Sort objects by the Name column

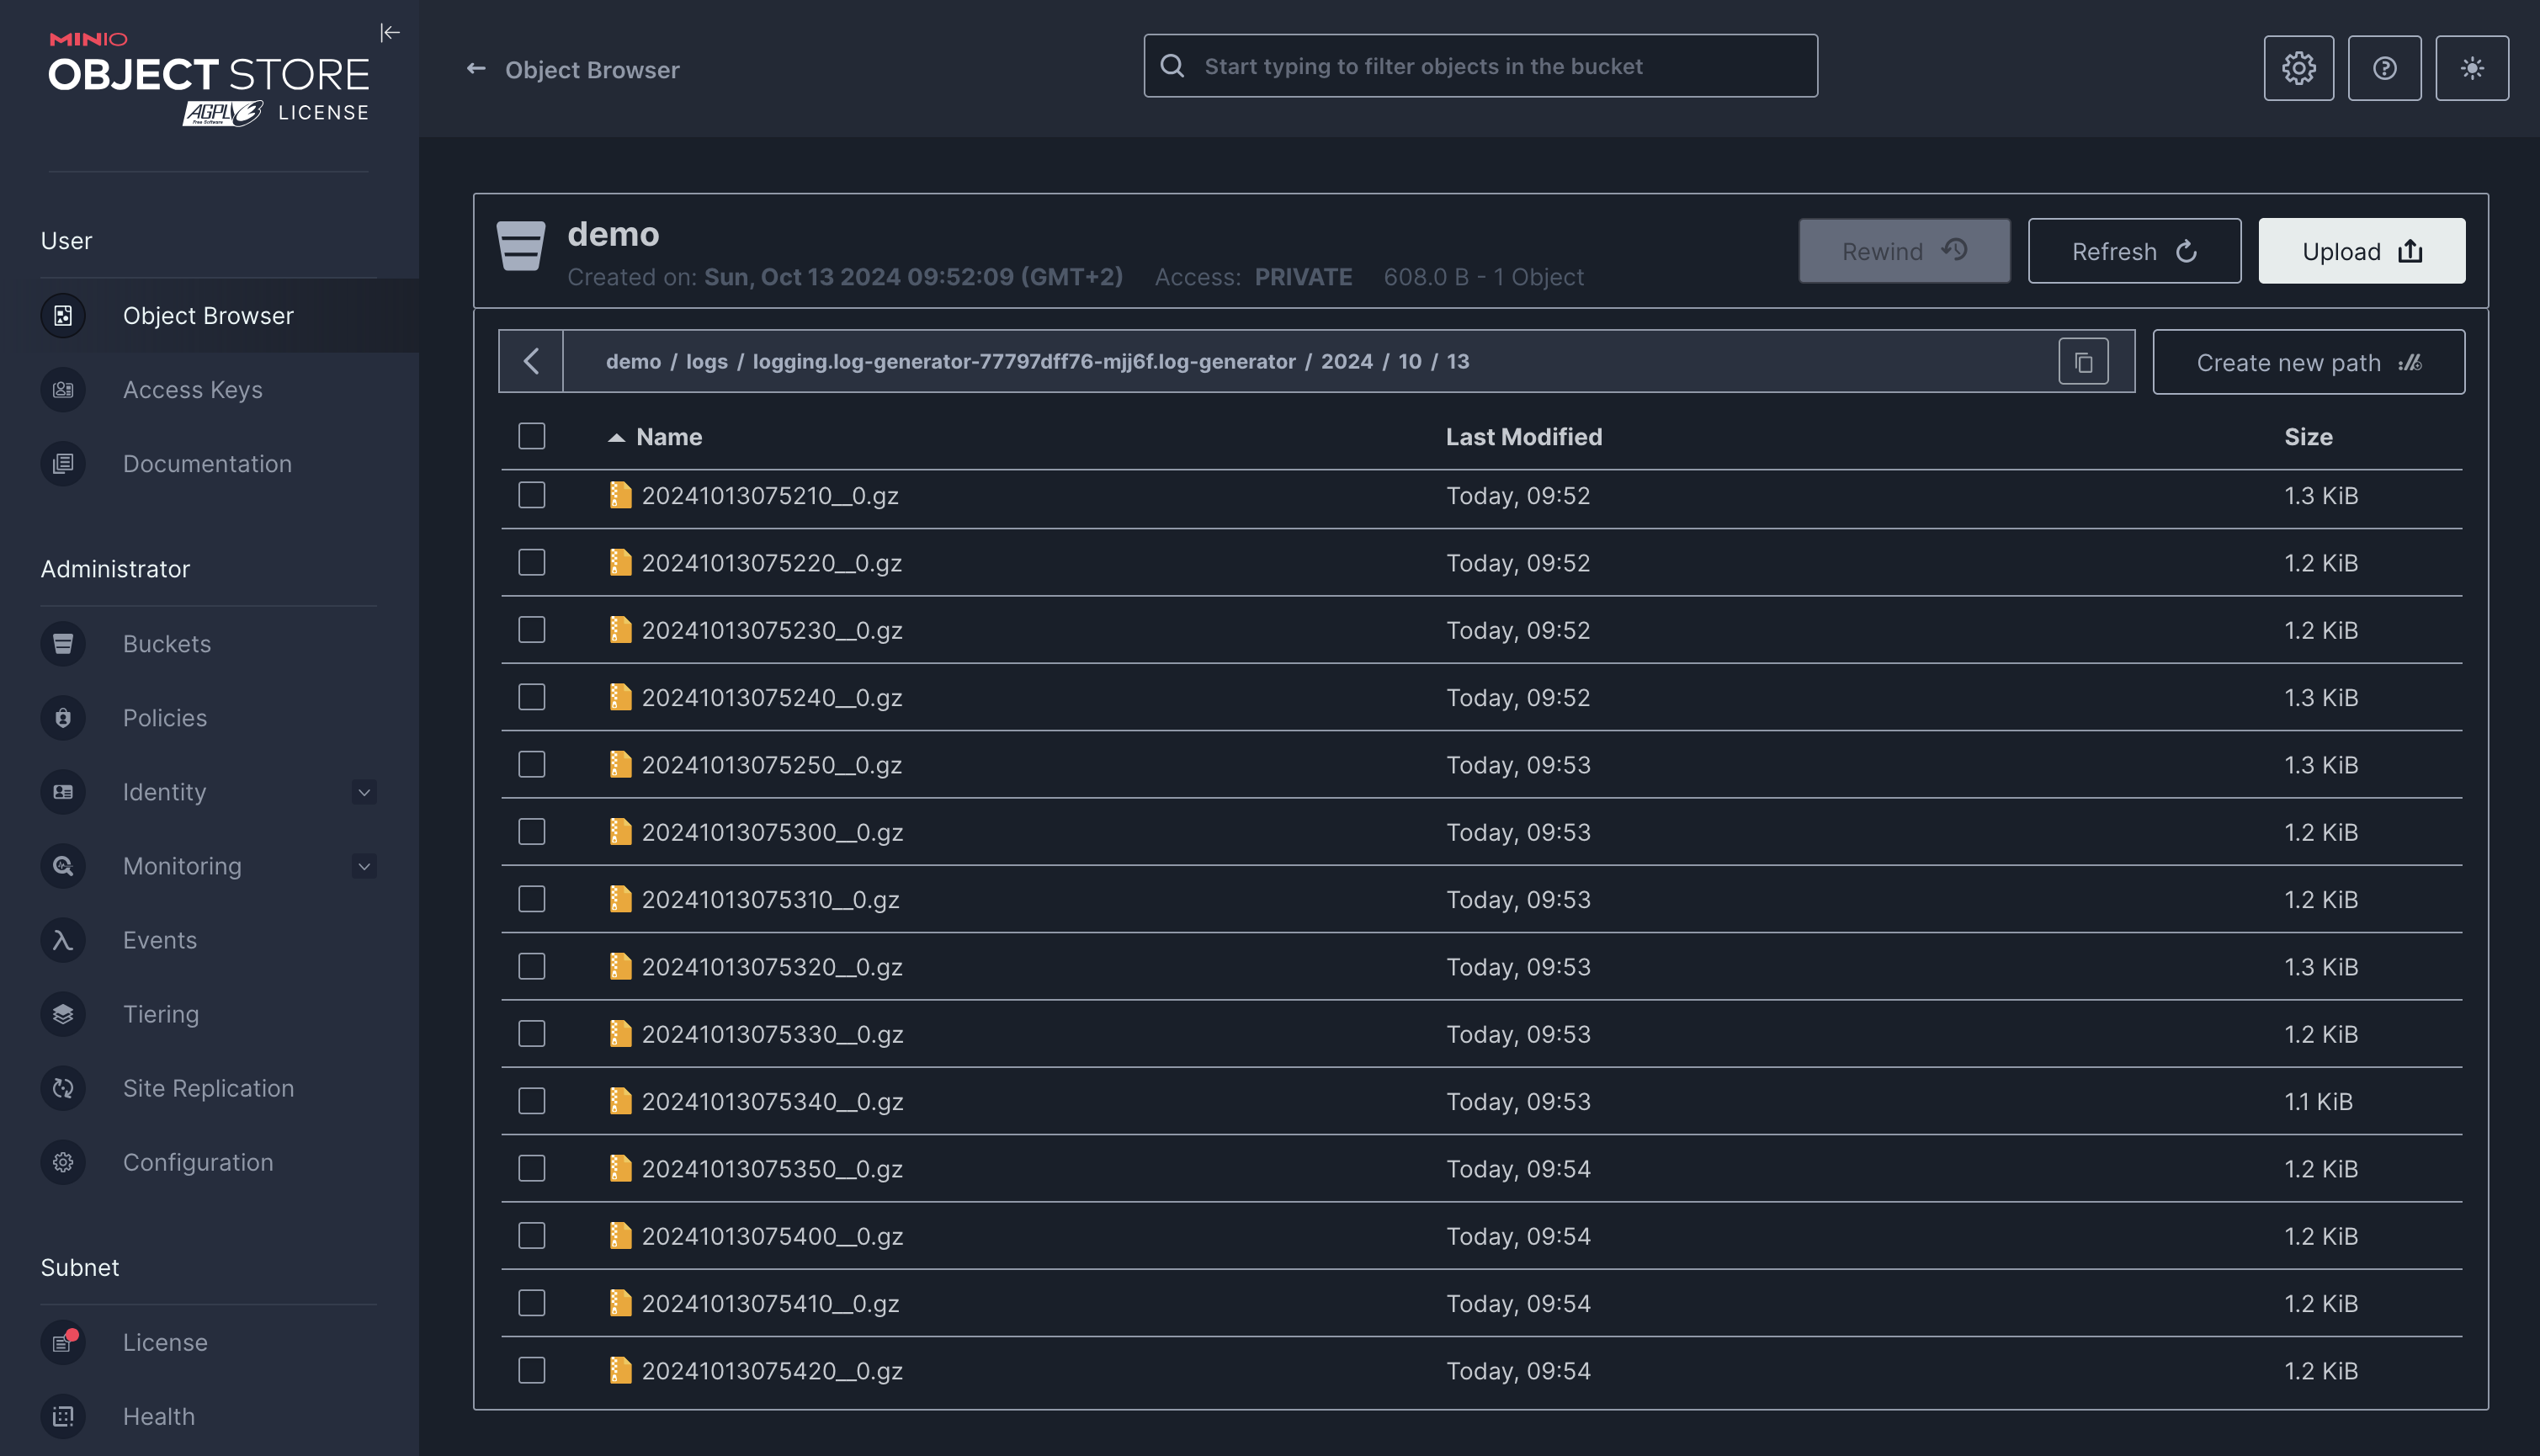click(x=668, y=437)
